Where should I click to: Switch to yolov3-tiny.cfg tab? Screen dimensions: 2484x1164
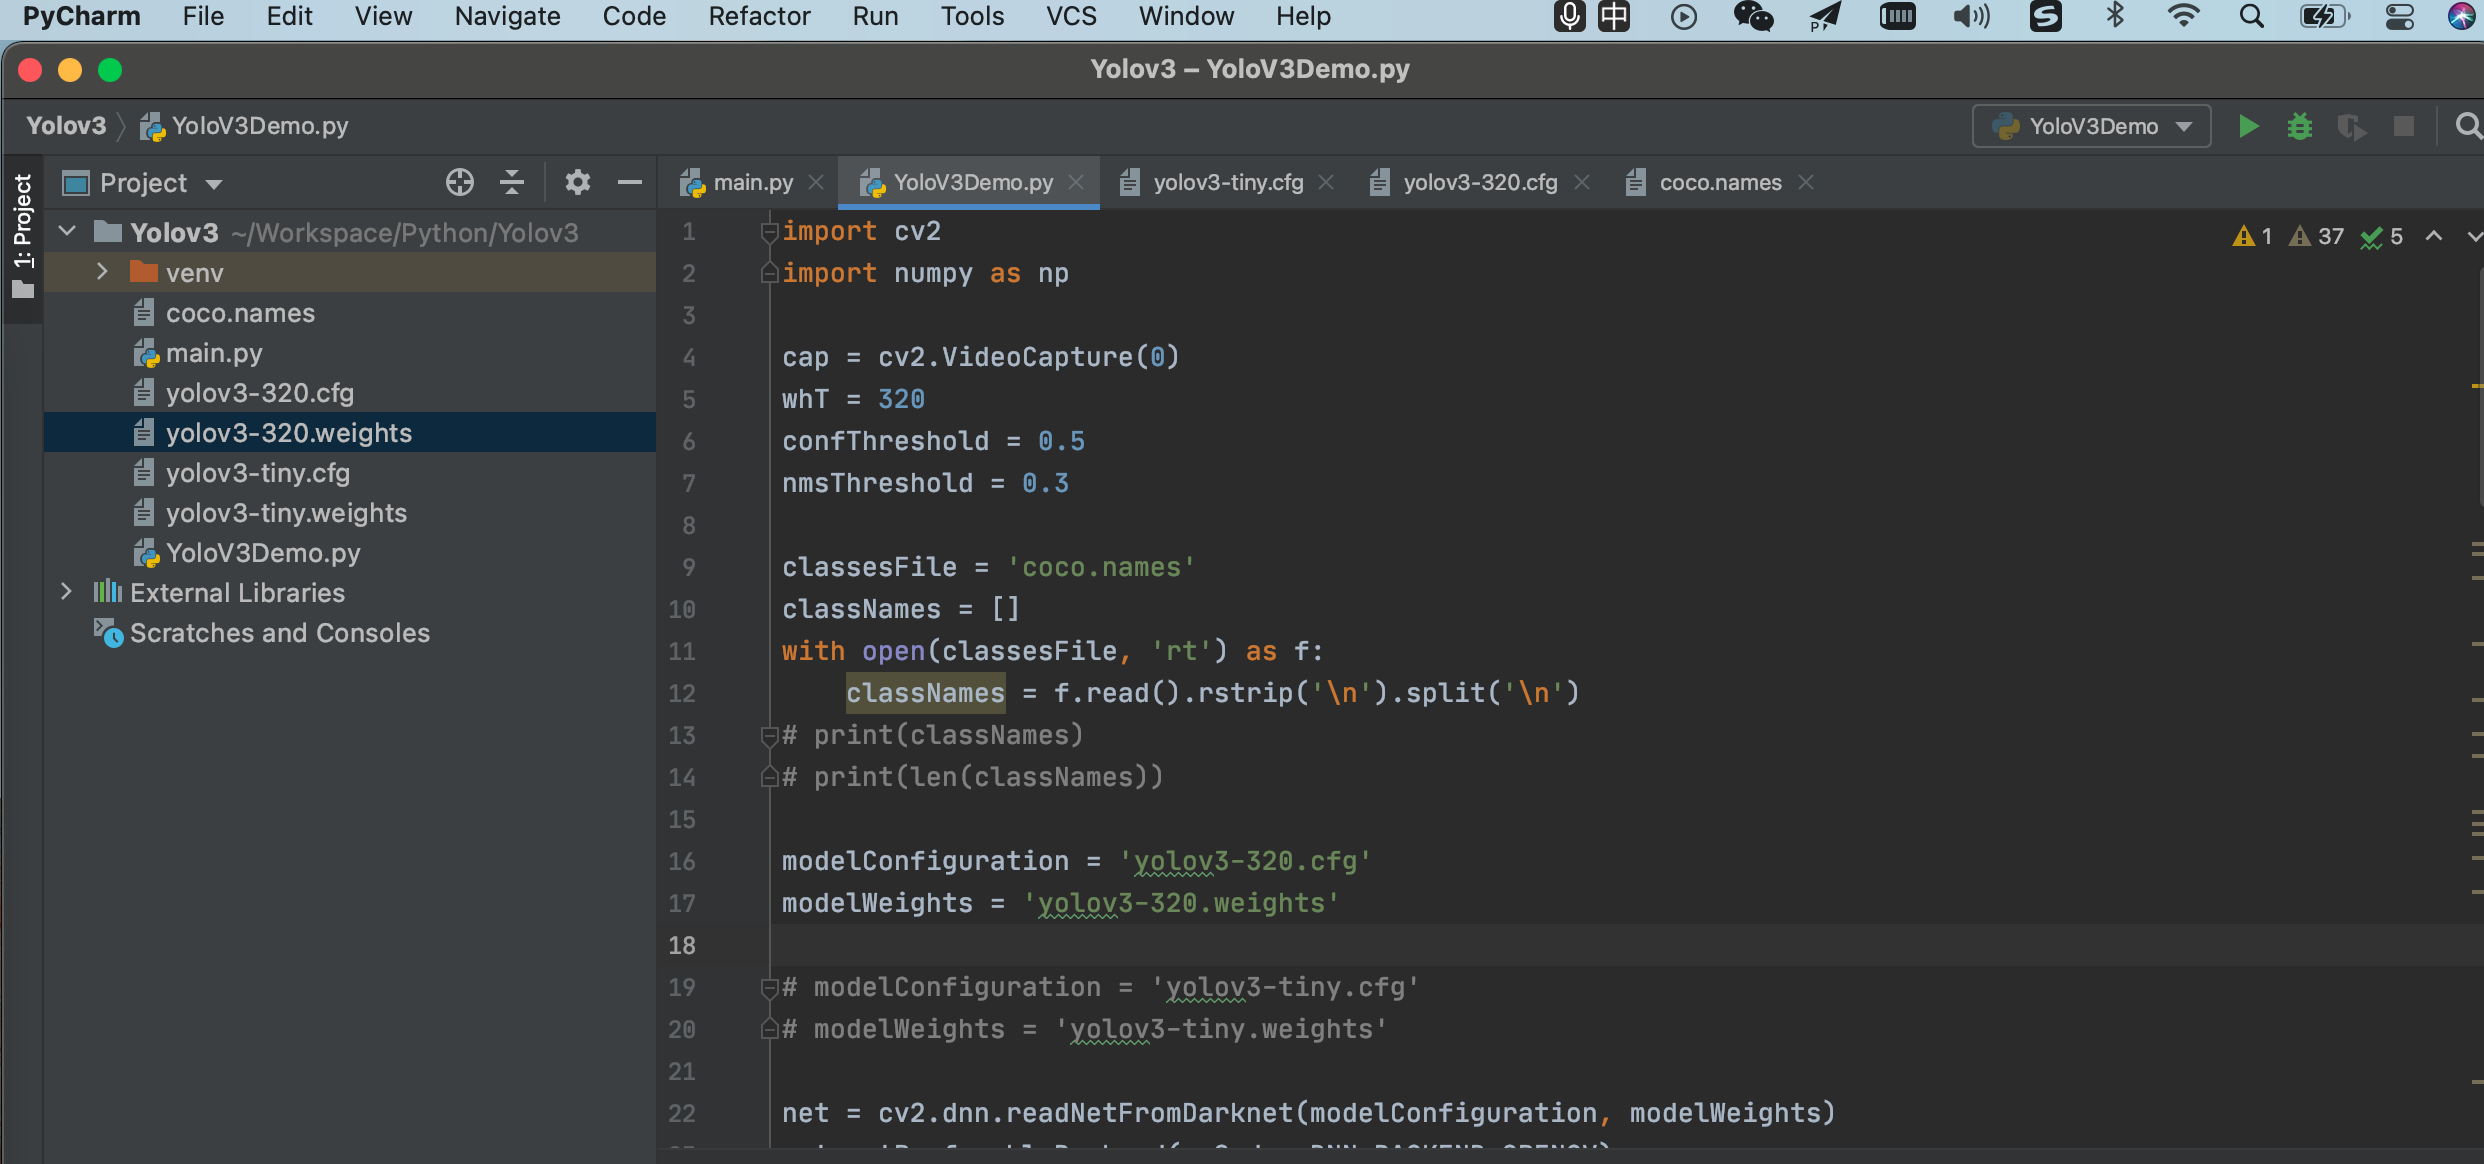[x=1227, y=183]
